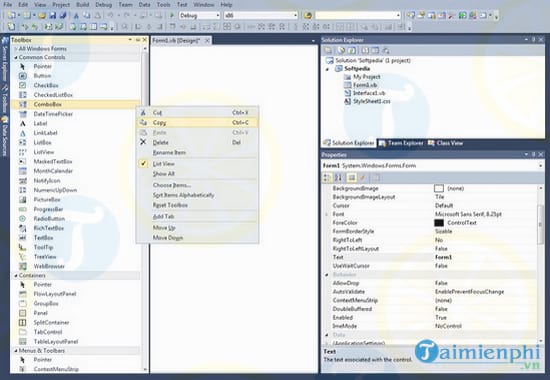Screen dimensions: 550x380
Task: Open the x86 platform dropdown
Action: pos(295,15)
